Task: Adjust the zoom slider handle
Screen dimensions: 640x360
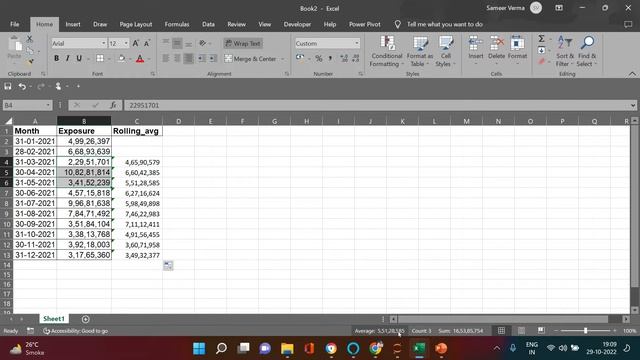Action: pos(585,331)
